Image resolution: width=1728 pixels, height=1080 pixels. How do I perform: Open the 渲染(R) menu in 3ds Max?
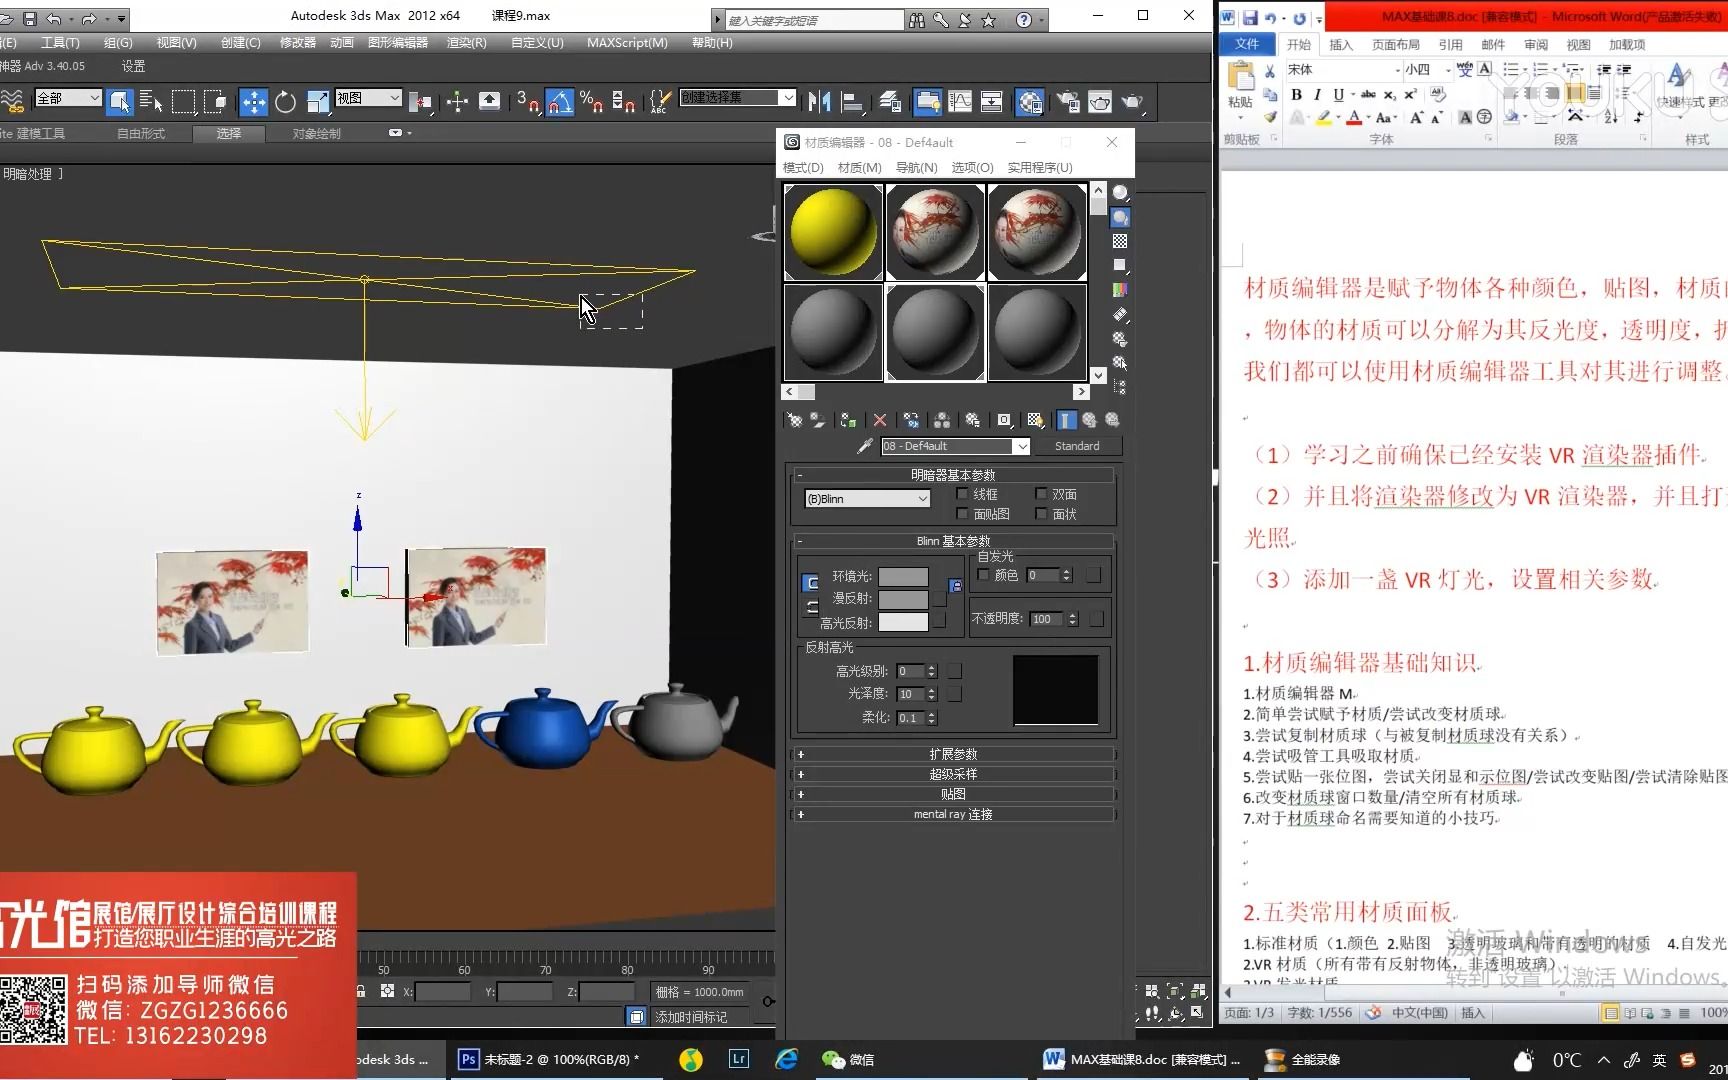(467, 43)
